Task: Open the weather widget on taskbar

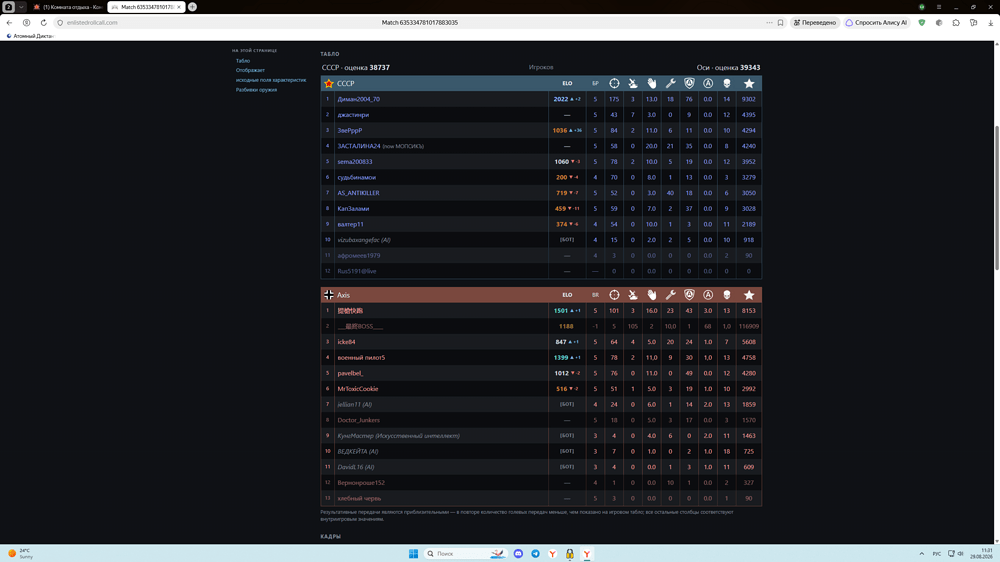Action: (x=20, y=554)
